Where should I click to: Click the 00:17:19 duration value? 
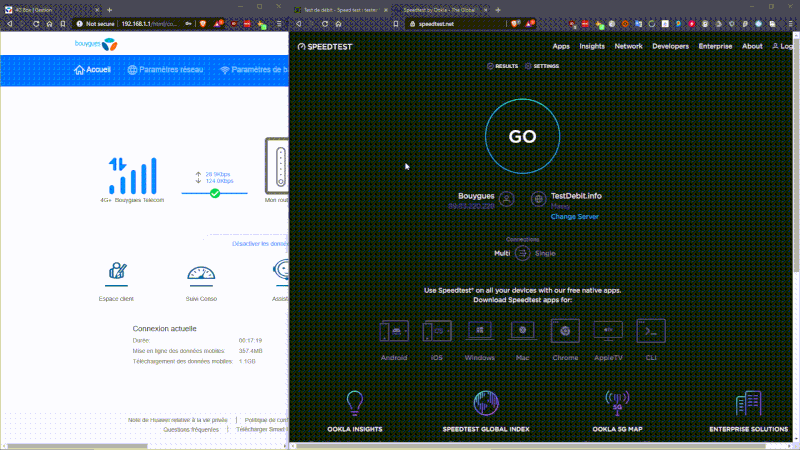(250, 340)
